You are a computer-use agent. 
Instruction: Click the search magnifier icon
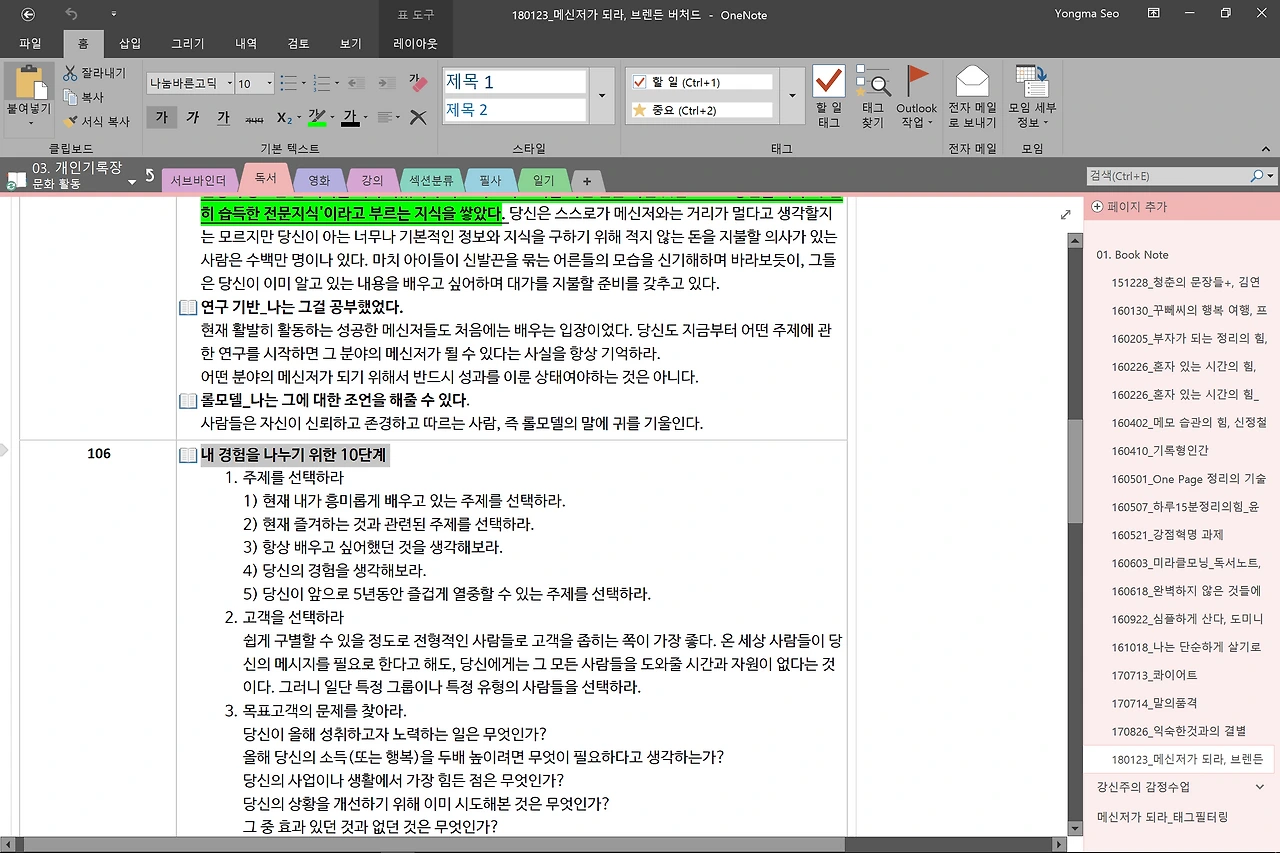1257,176
